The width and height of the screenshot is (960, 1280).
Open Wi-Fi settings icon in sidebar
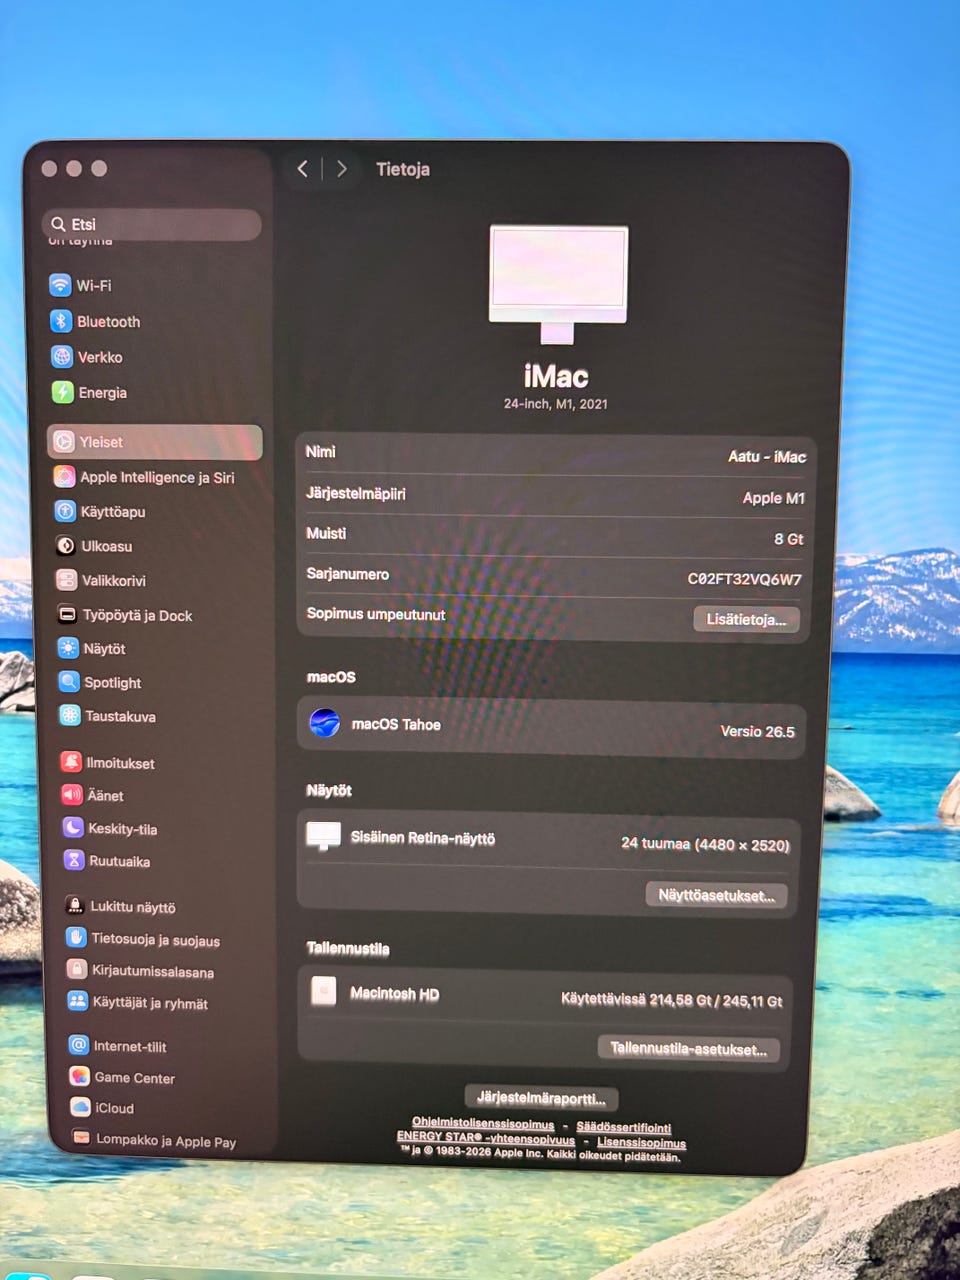coord(60,285)
